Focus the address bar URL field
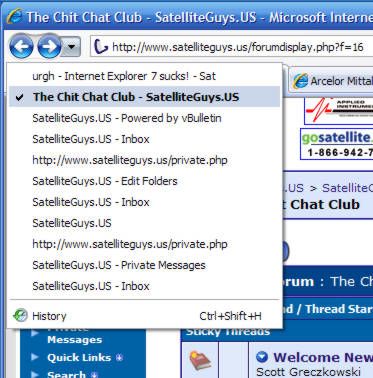Image resolution: width=373 pixels, height=378 pixels. pyautogui.click(x=231, y=47)
